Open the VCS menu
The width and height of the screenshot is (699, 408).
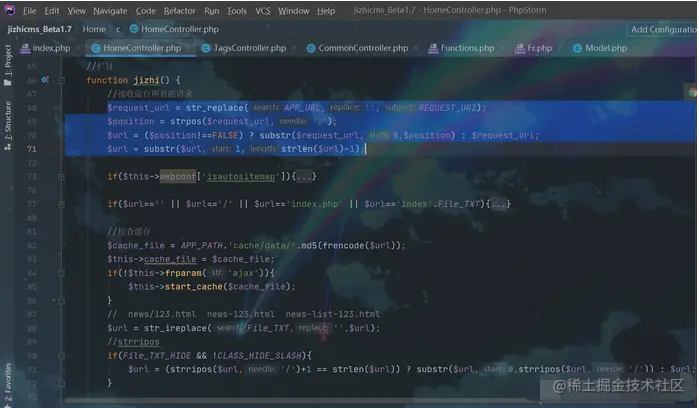tap(263, 11)
